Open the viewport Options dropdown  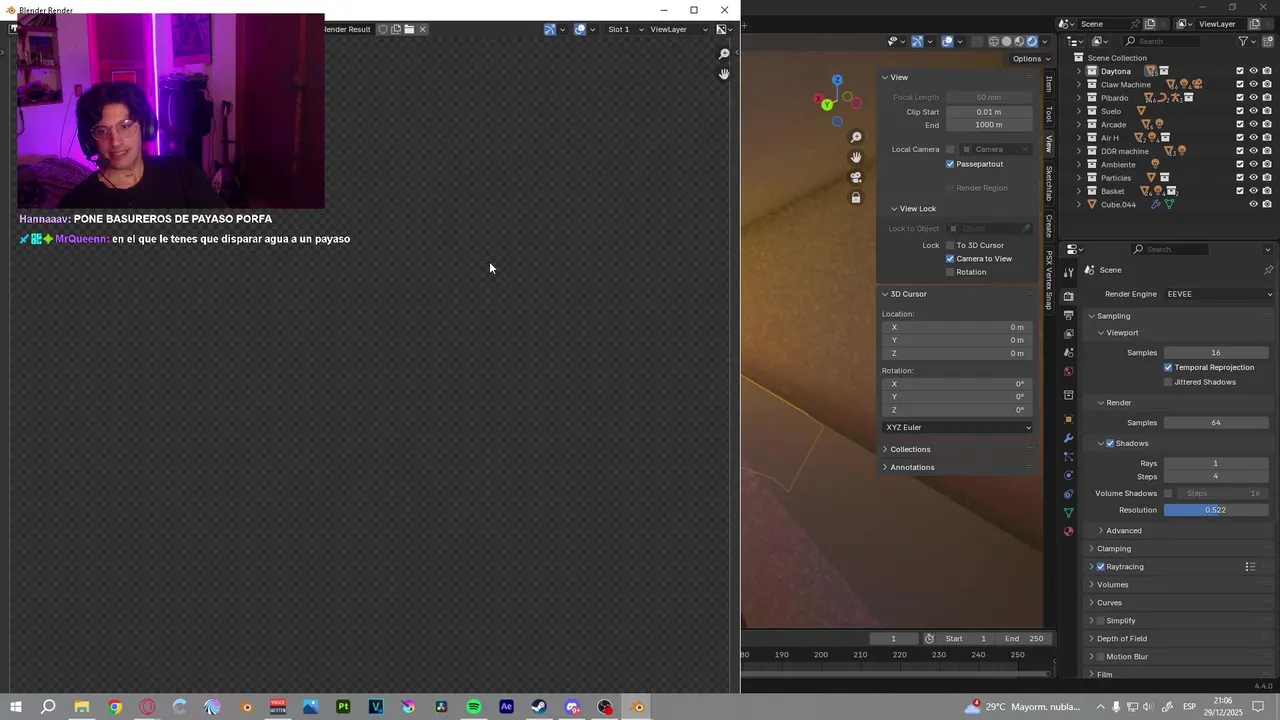1031,59
